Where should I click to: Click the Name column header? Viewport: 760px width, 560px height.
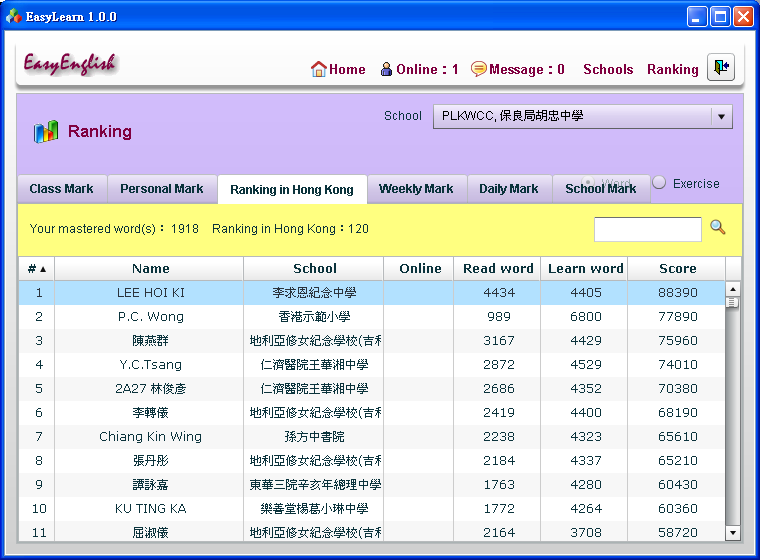151,269
